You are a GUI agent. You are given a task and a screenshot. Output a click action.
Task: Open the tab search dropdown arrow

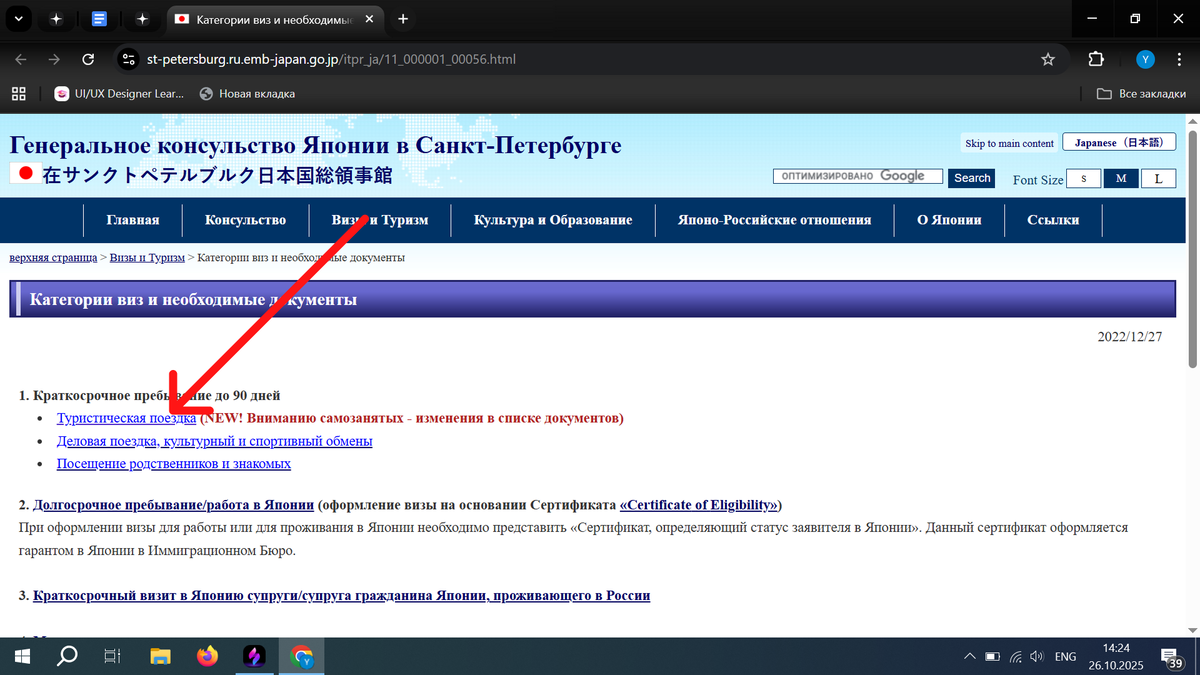pyautogui.click(x=18, y=18)
